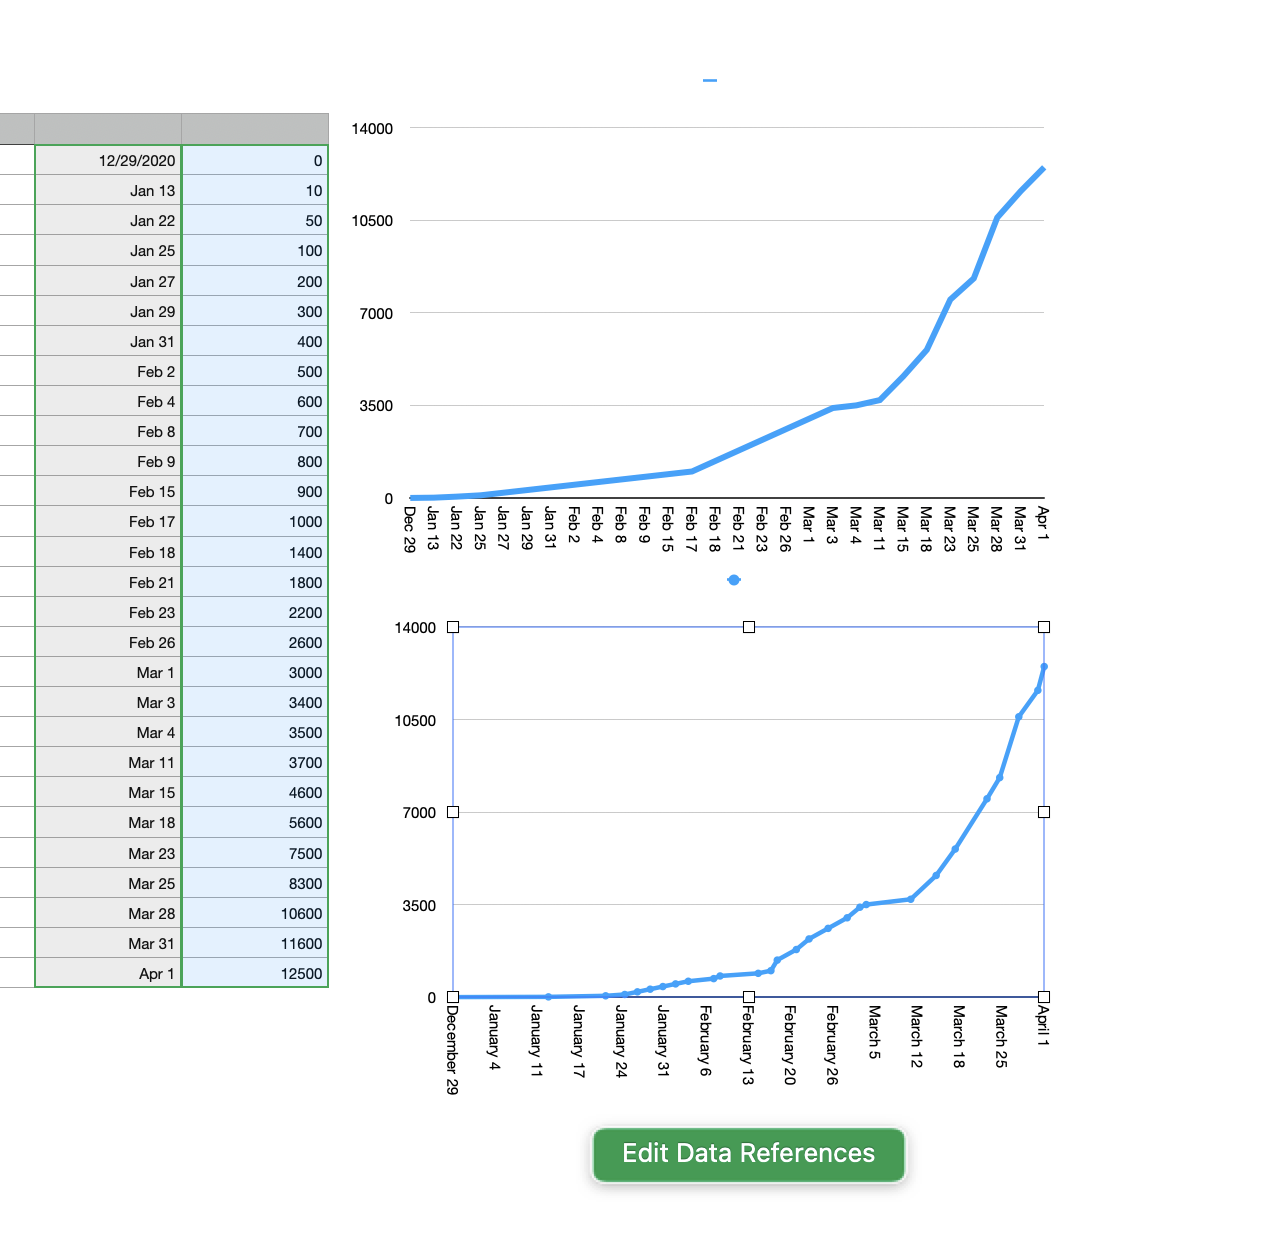Select the Mar 18 cell

point(108,822)
